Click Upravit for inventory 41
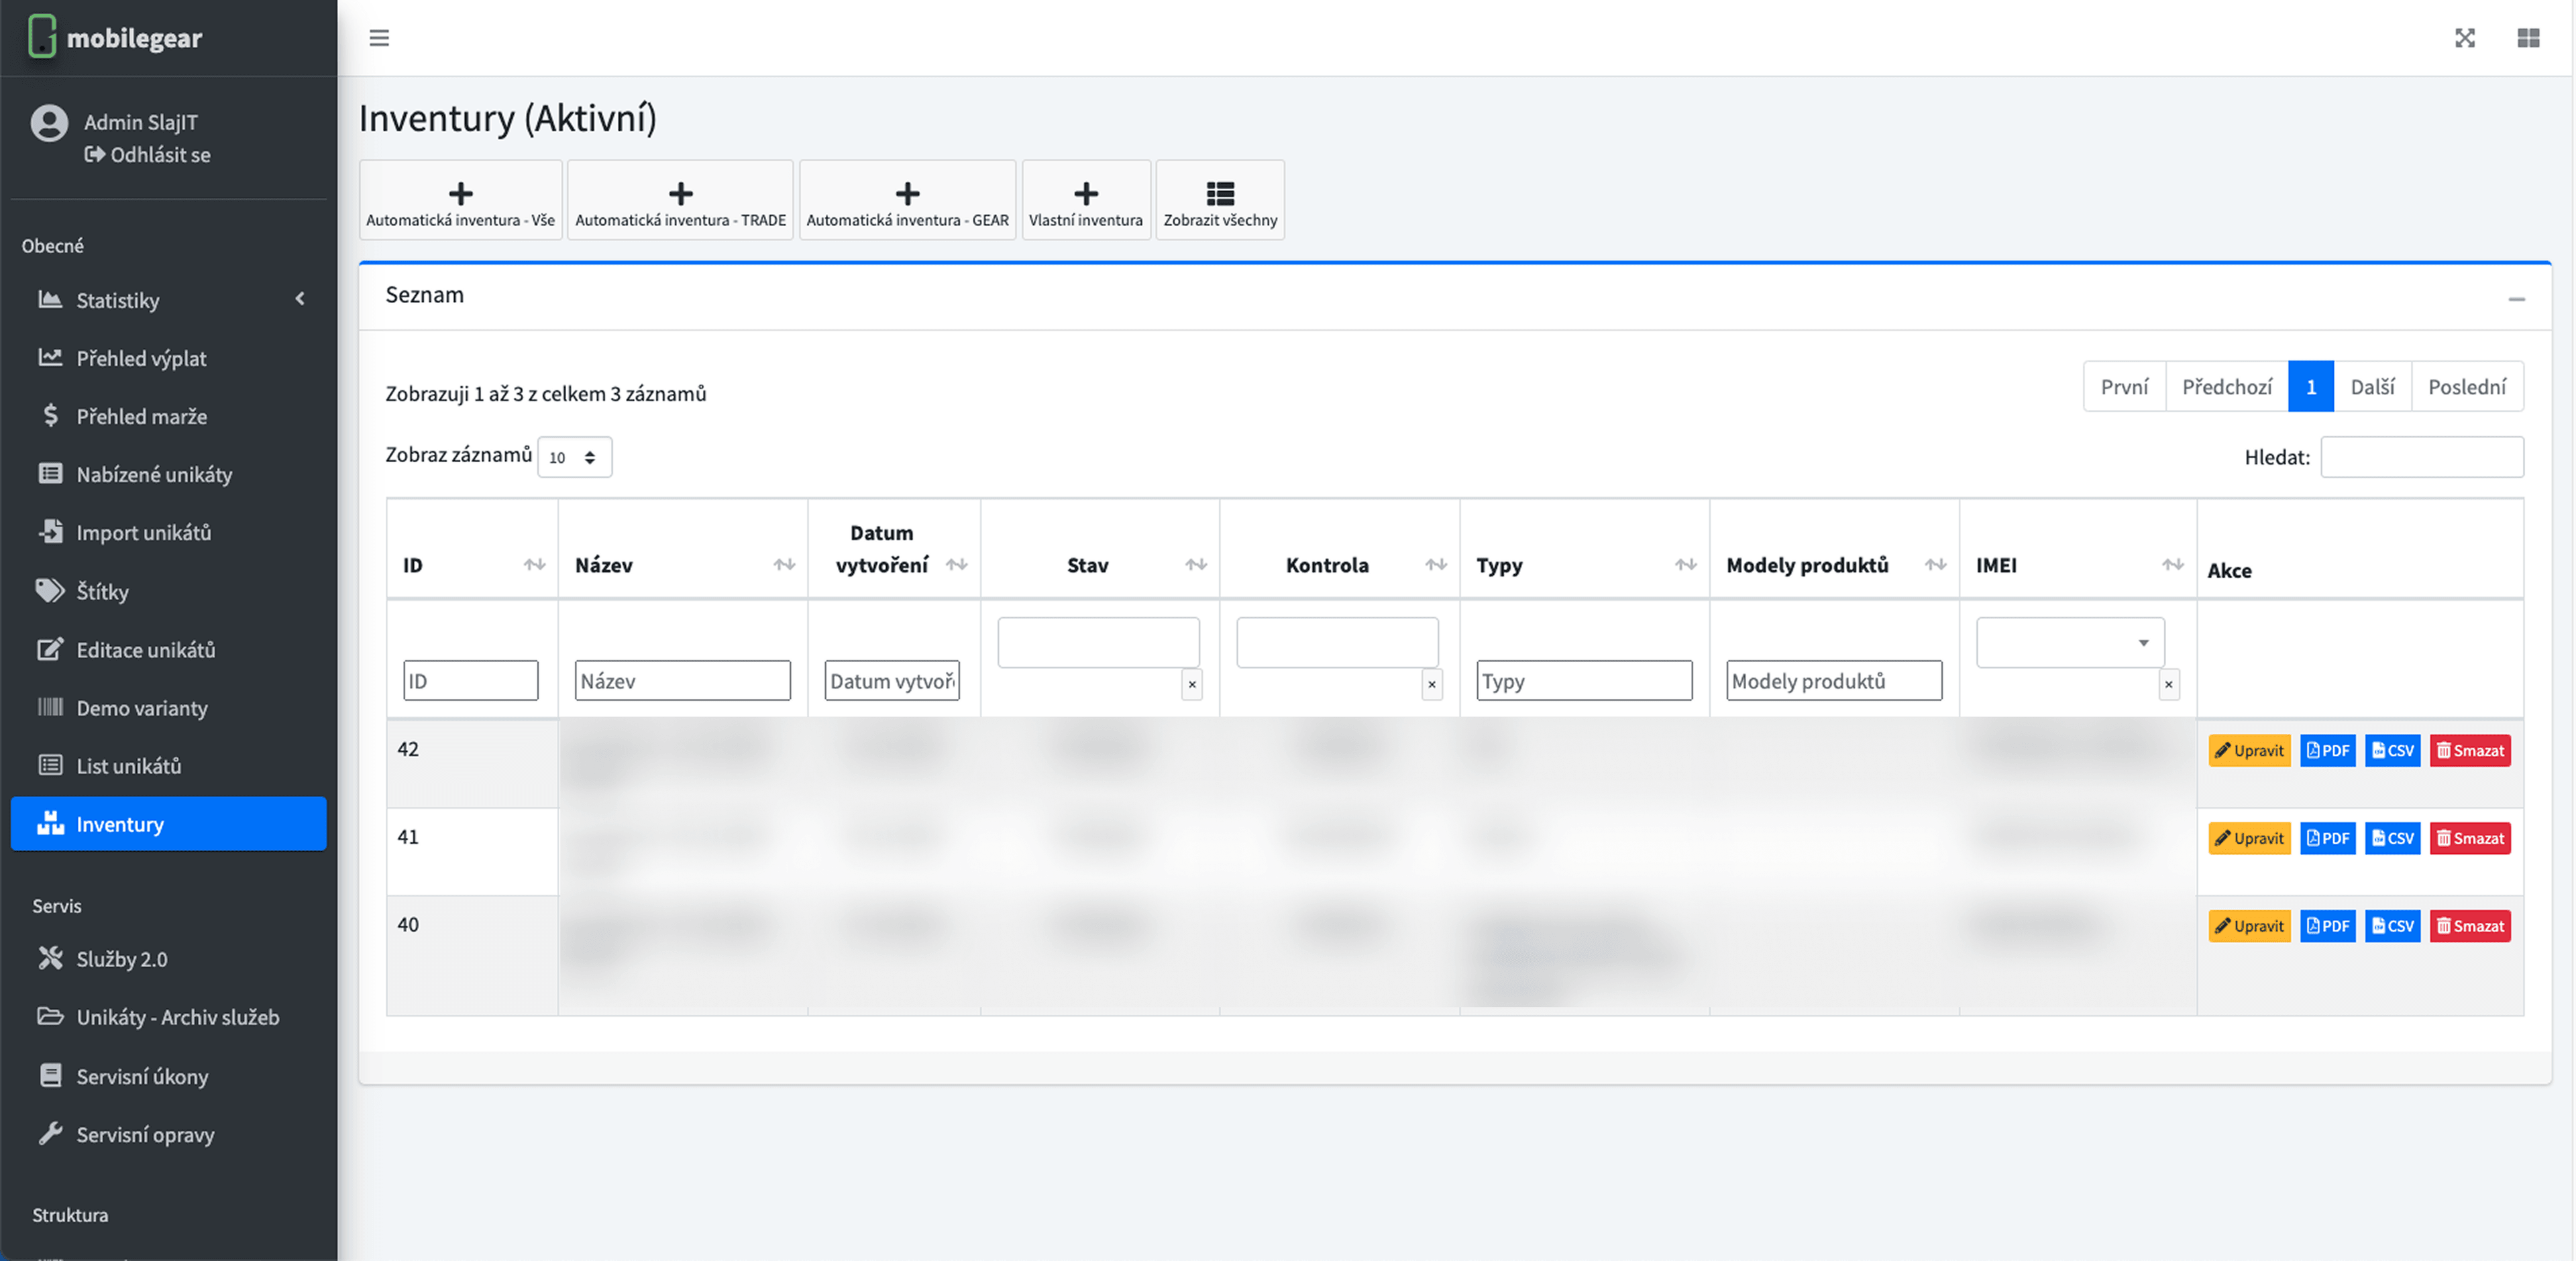2576x1261 pixels. click(x=2248, y=838)
